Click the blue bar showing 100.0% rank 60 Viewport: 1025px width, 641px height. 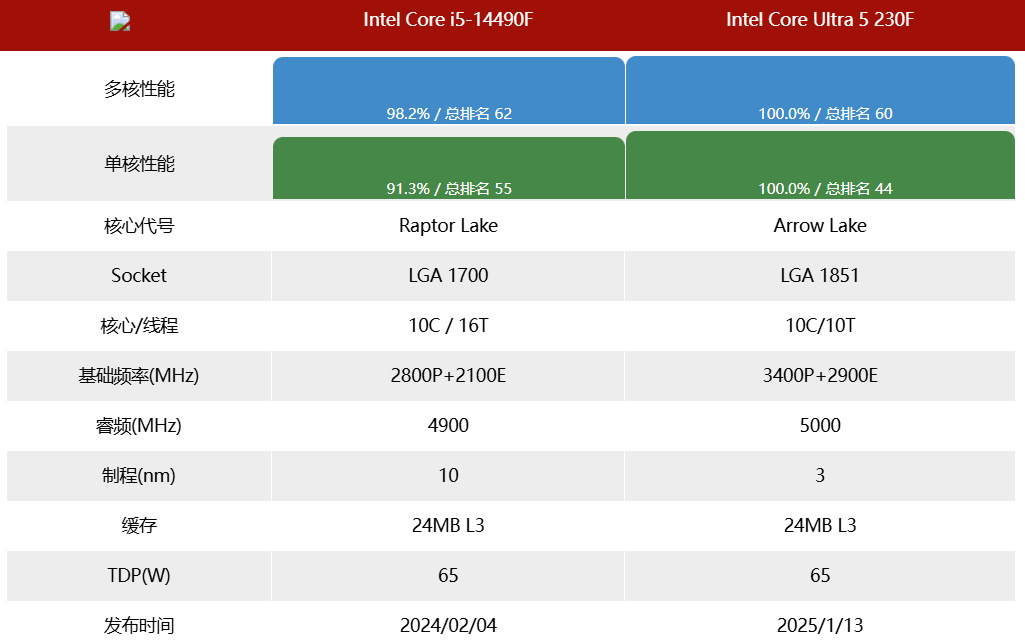point(820,90)
